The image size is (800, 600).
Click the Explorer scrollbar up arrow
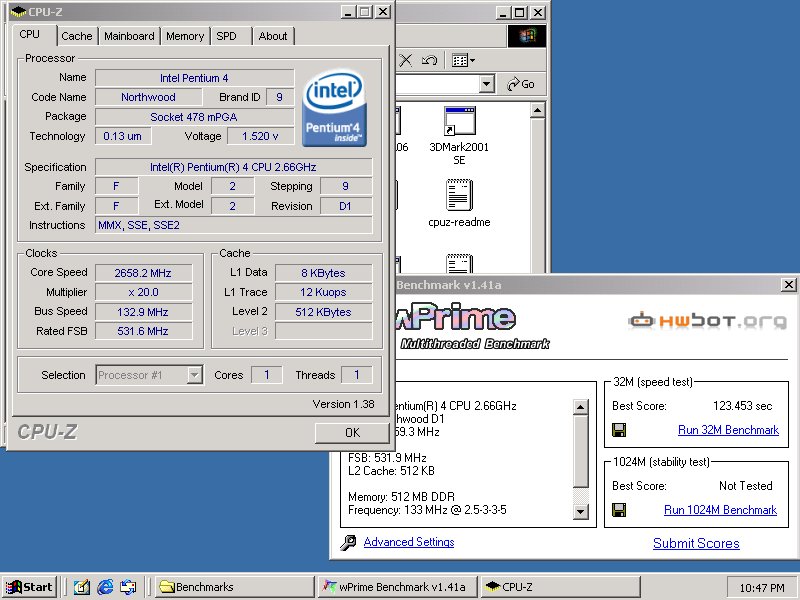pos(537,110)
